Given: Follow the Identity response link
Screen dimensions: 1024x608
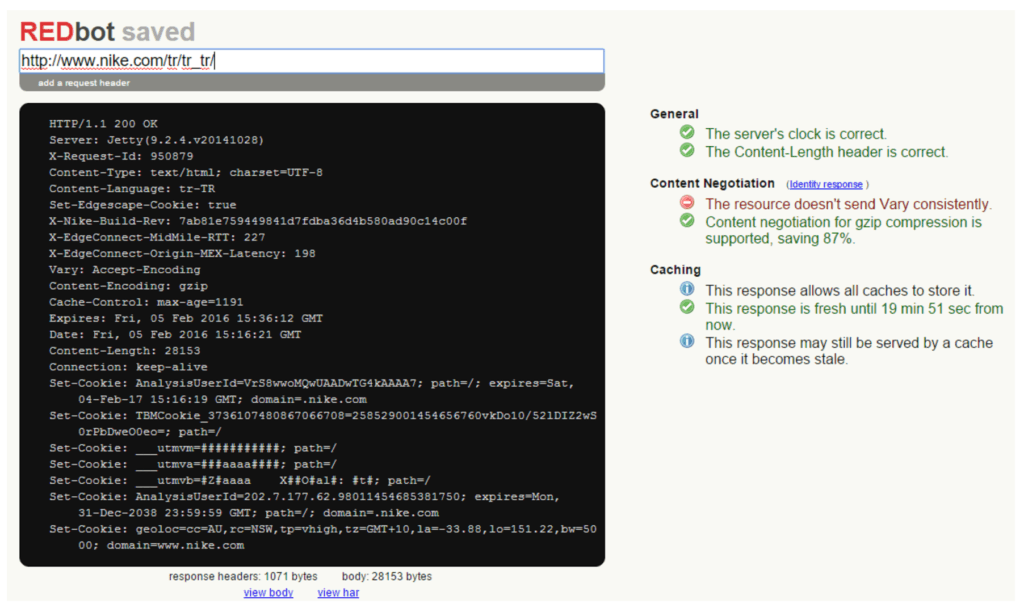Looking at the screenshot, I should click(826, 185).
